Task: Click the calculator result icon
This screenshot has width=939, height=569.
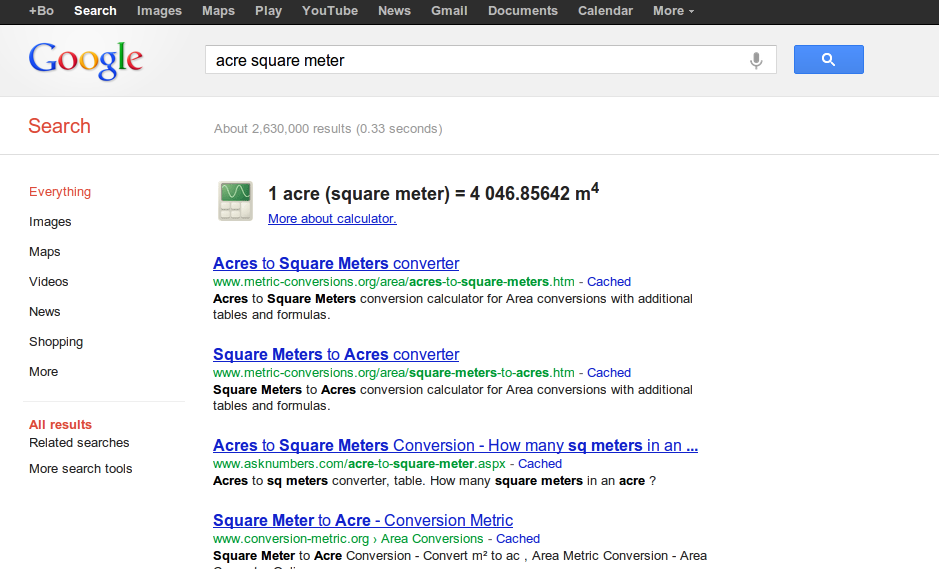Action: pos(235,201)
